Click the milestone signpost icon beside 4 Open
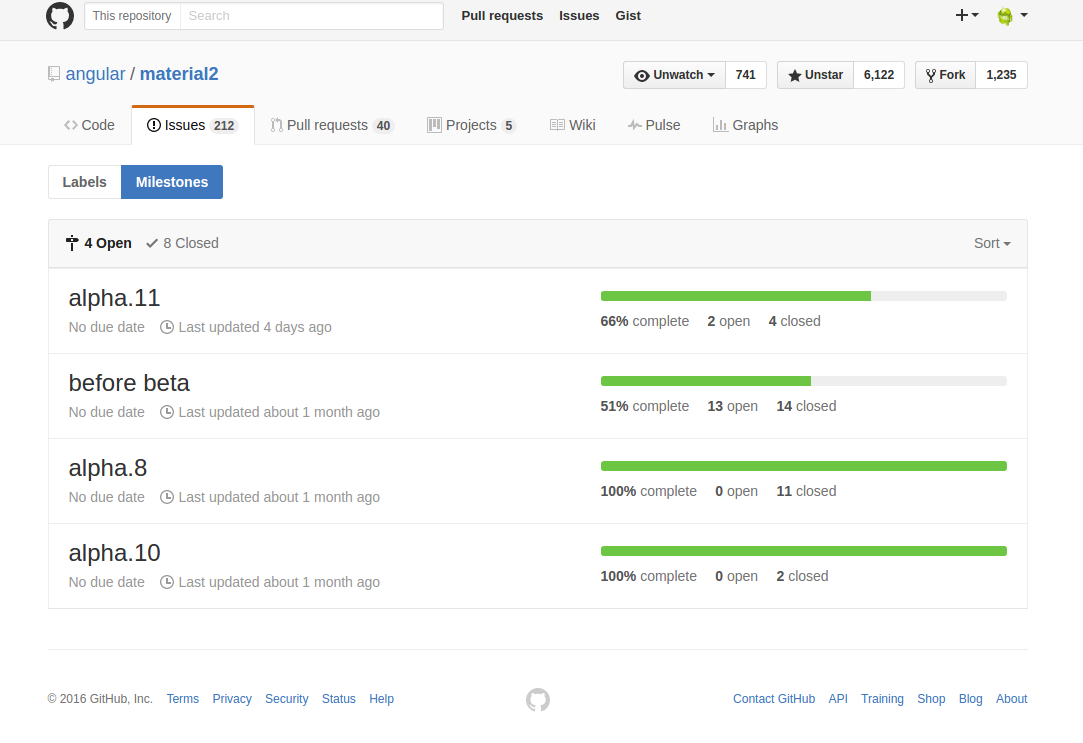The image size is (1083, 743). pyautogui.click(x=72, y=243)
